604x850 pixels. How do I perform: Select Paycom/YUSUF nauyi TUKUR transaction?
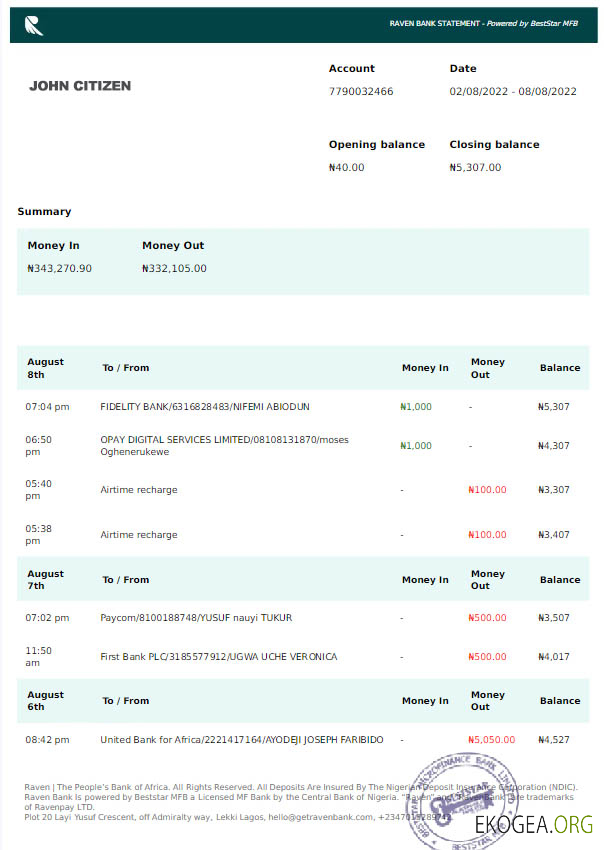196,617
